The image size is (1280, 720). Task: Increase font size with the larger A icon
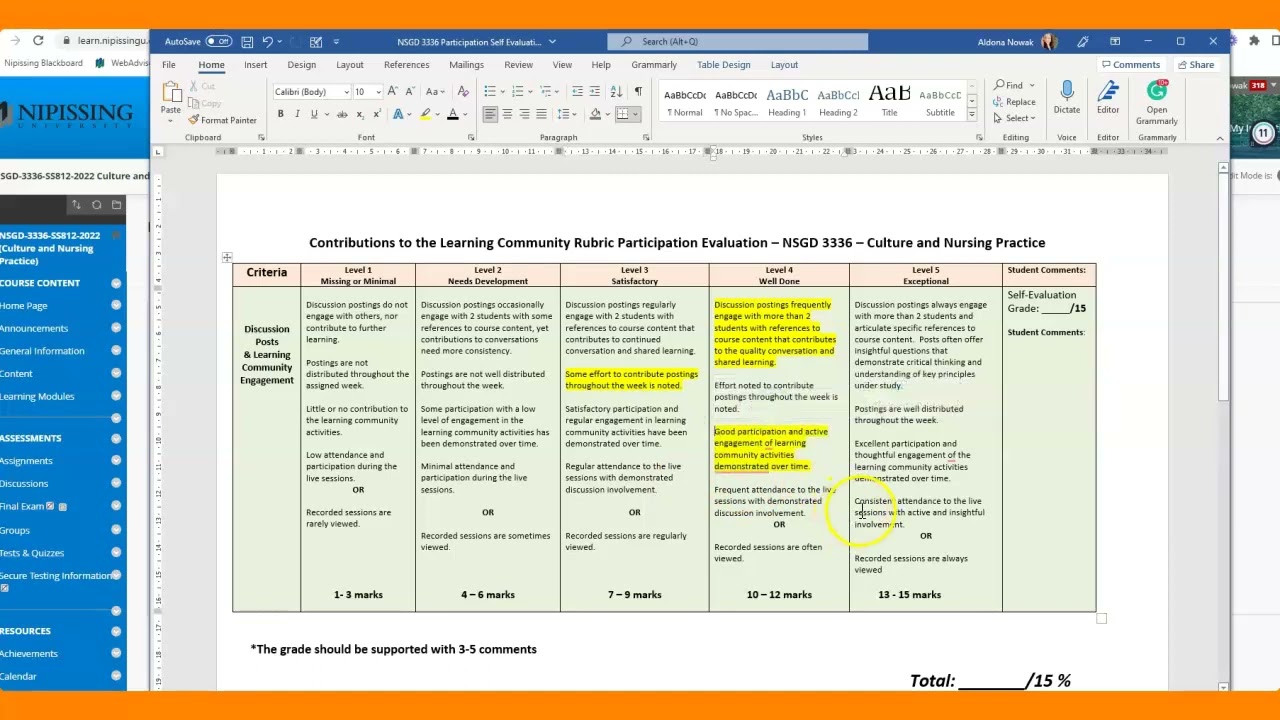(x=393, y=92)
